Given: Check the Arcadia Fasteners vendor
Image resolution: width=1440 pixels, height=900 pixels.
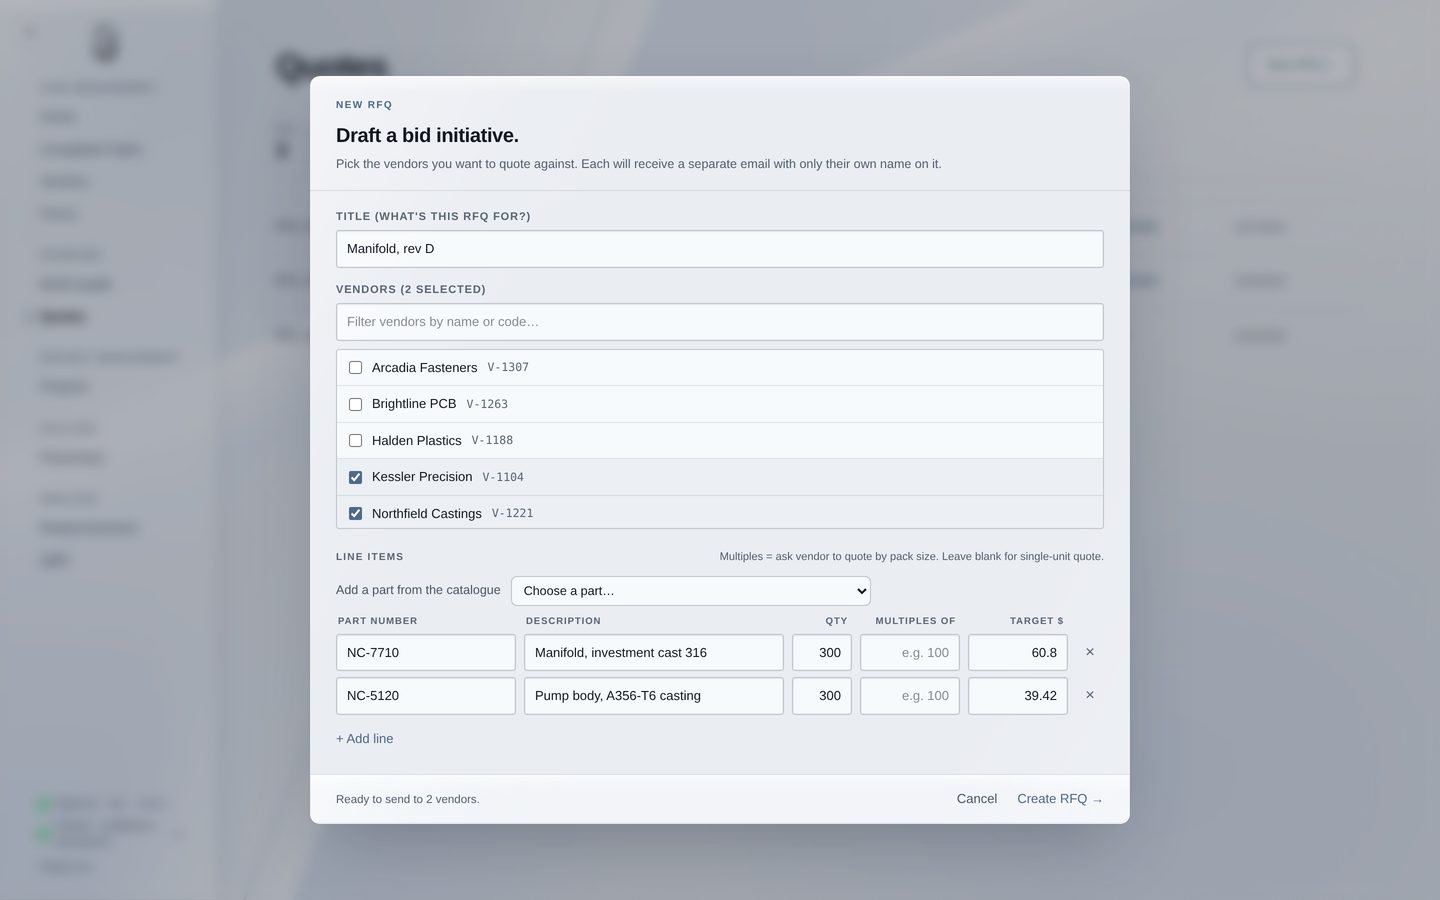Looking at the screenshot, I should [x=355, y=368].
